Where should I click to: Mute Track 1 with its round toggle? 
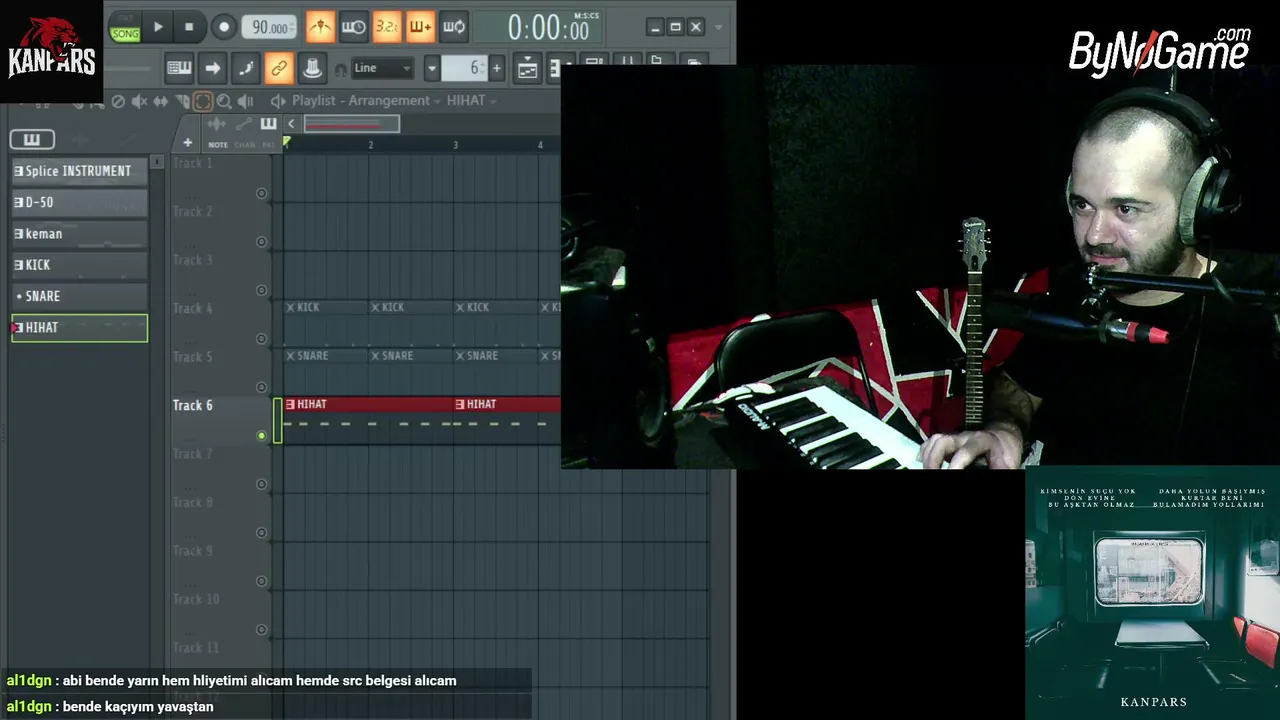[x=262, y=193]
